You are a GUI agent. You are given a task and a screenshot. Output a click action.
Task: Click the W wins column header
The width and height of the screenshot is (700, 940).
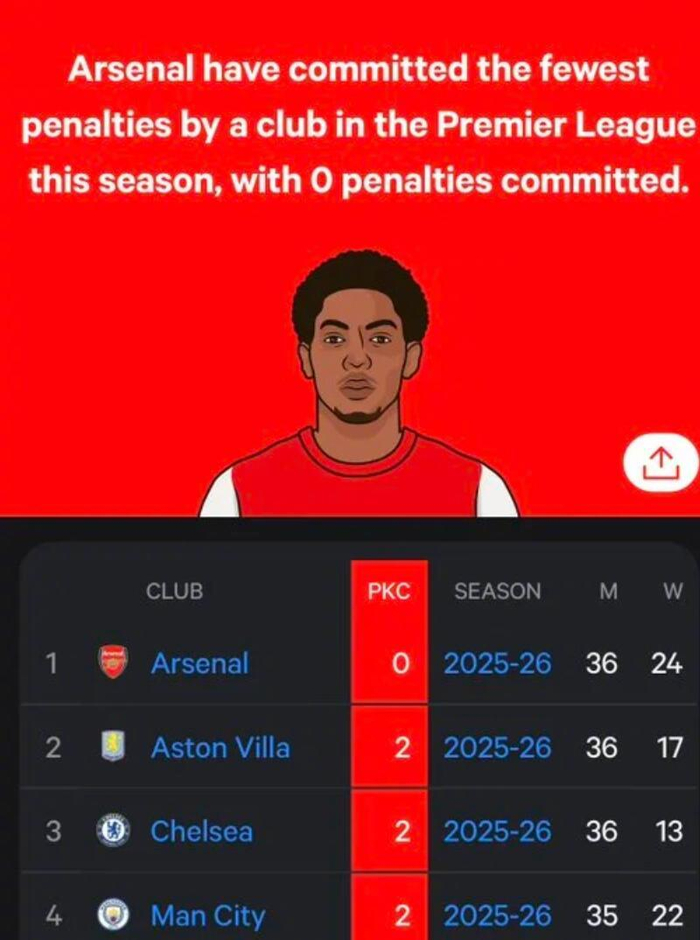(672, 592)
